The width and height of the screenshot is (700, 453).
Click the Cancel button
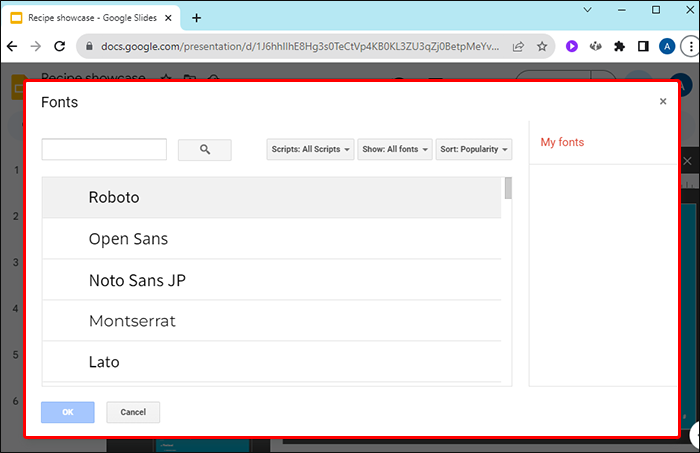click(133, 412)
